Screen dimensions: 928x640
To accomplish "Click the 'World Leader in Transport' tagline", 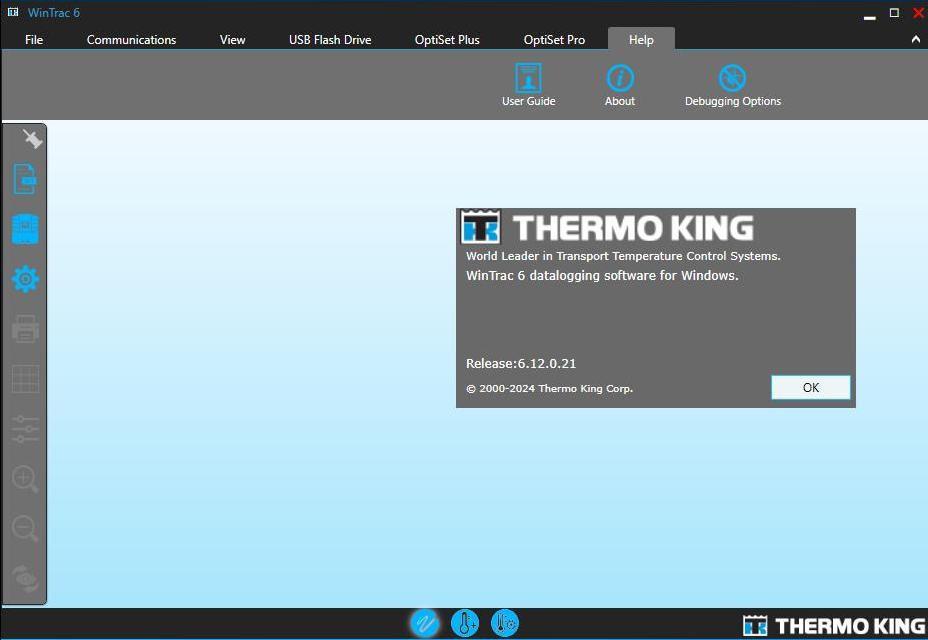I will tap(623, 256).
